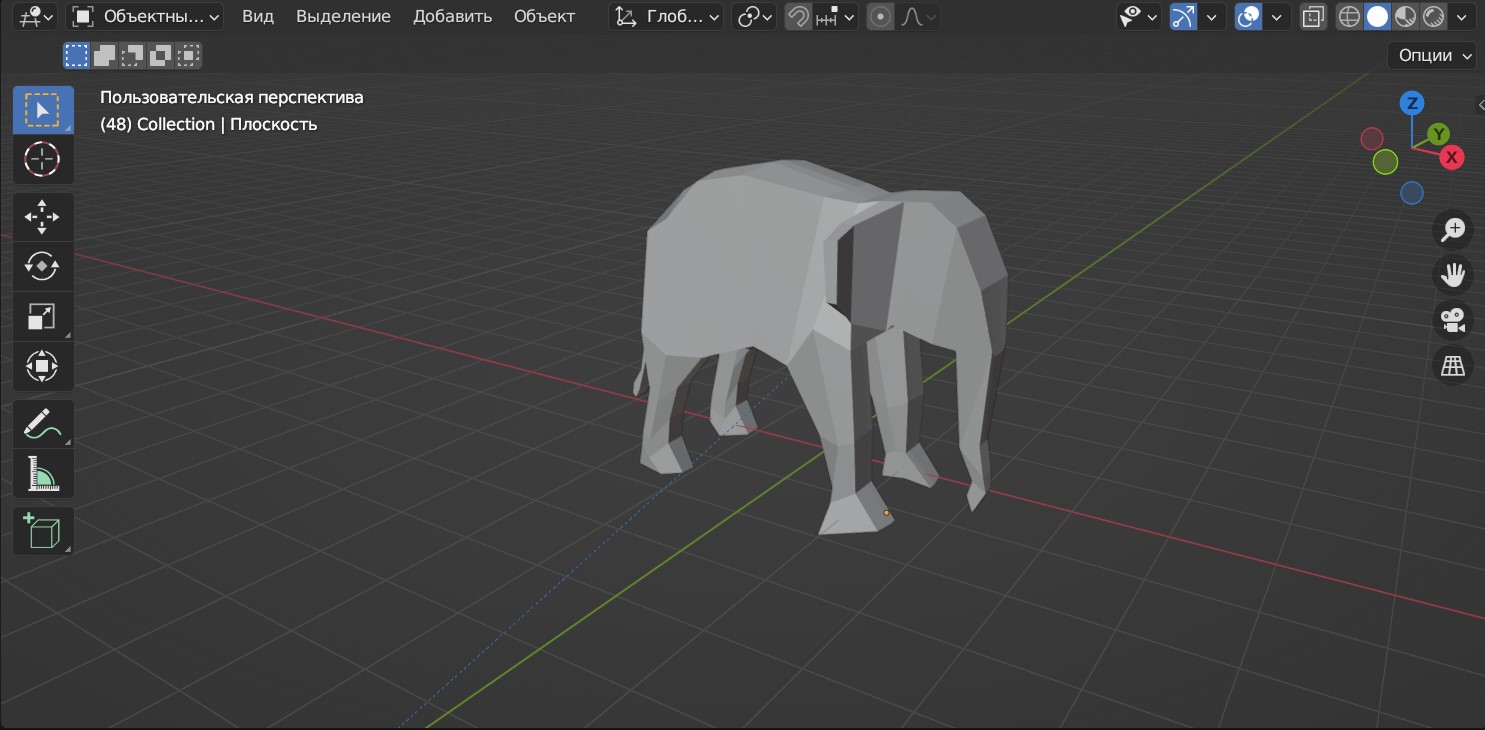Open the pivot point dropdown
1485x730 pixels.
tap(754, 16)
